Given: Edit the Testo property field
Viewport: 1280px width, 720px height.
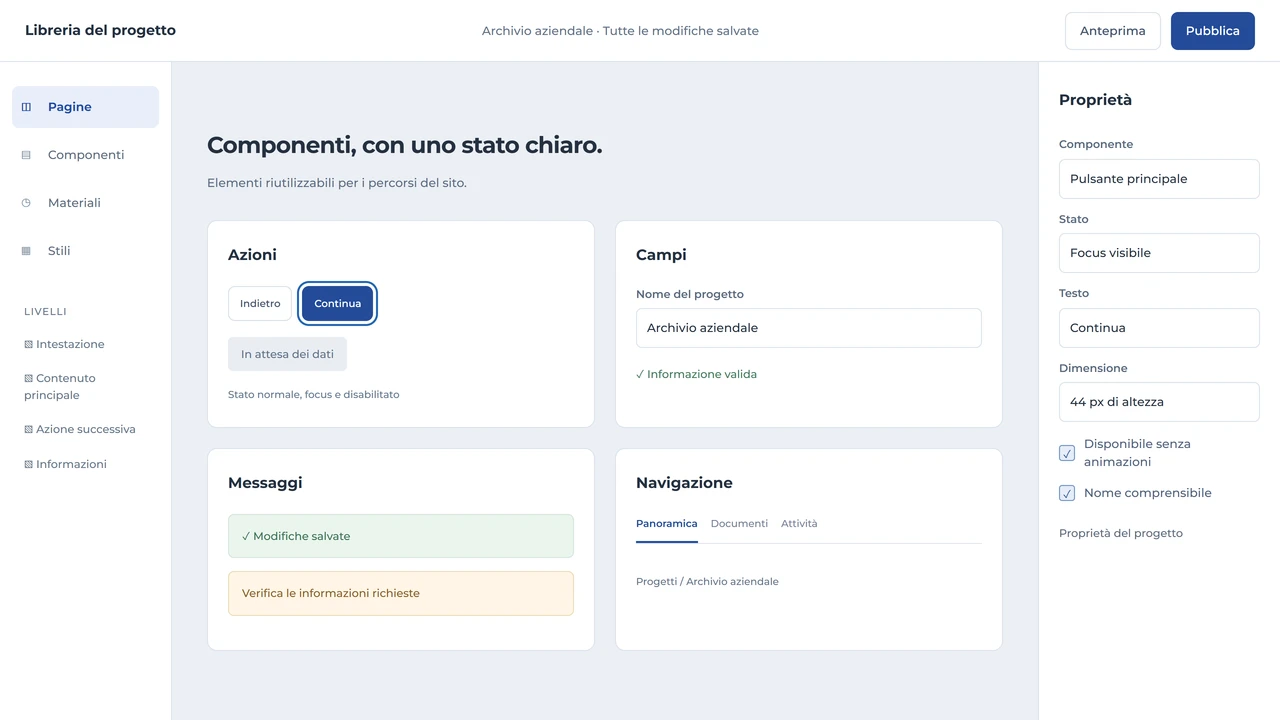Looking at the screenshot, I should (x=1159, y=328).
